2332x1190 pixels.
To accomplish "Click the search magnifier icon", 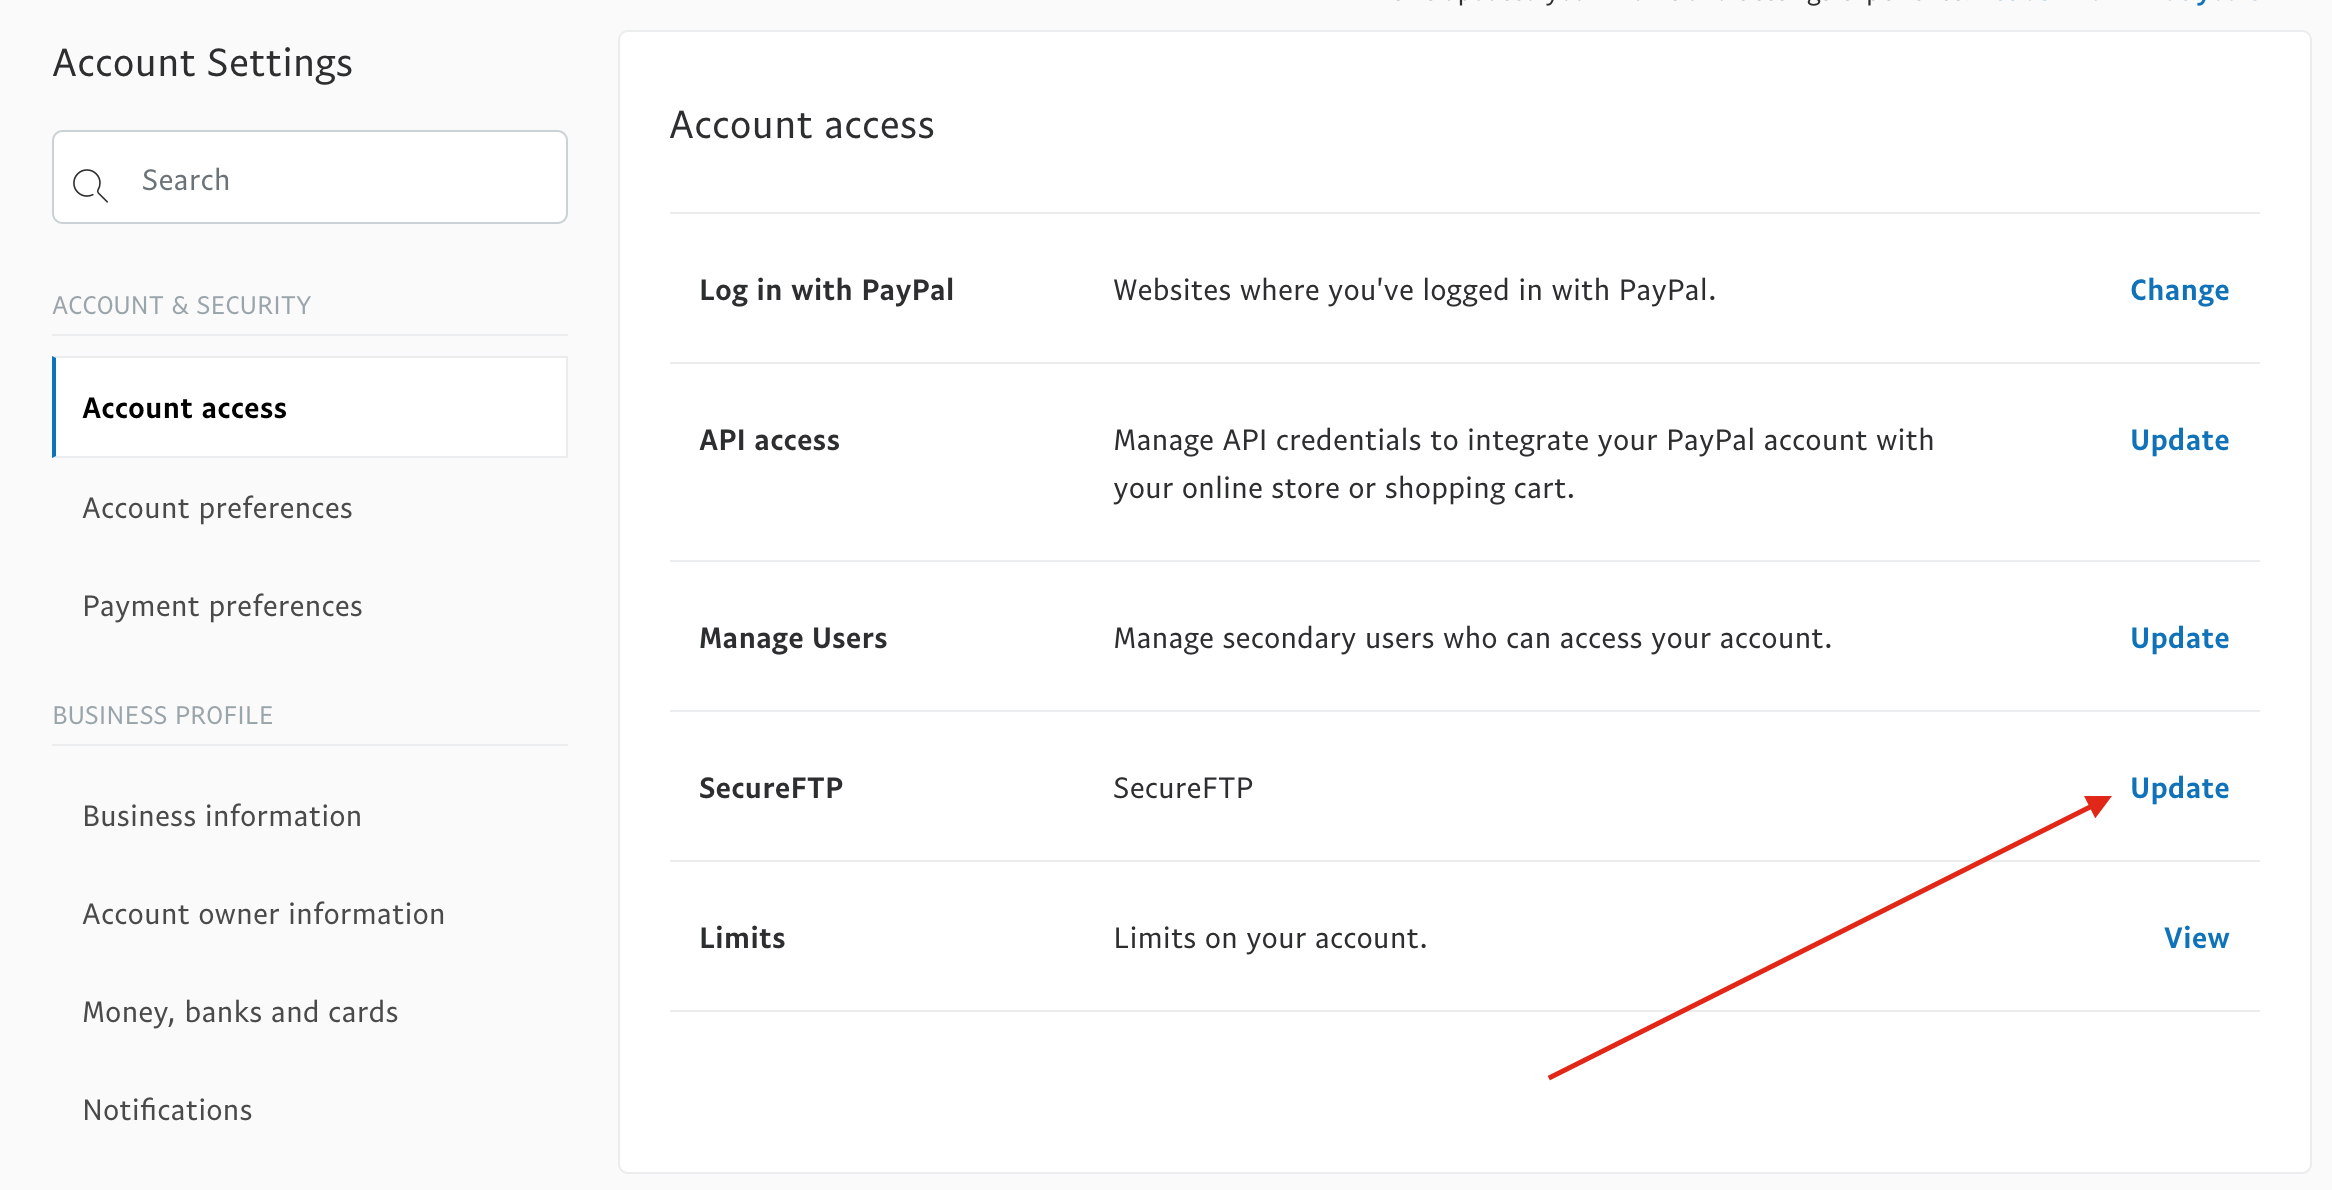I will coord(90,184).
